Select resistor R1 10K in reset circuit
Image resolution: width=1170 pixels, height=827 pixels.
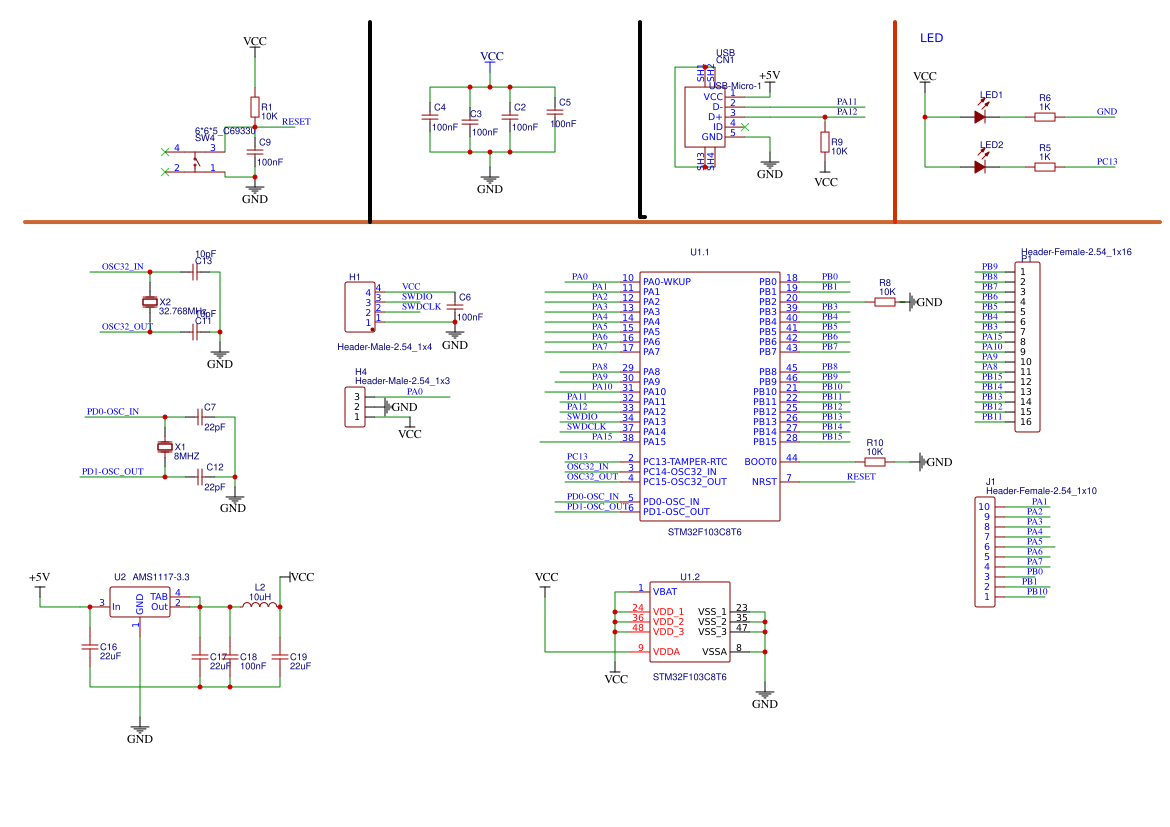254,107
